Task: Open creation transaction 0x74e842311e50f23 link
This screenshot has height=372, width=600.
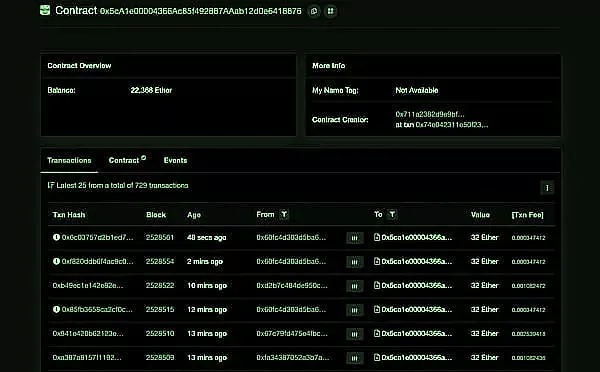Action: pos(452,124)
